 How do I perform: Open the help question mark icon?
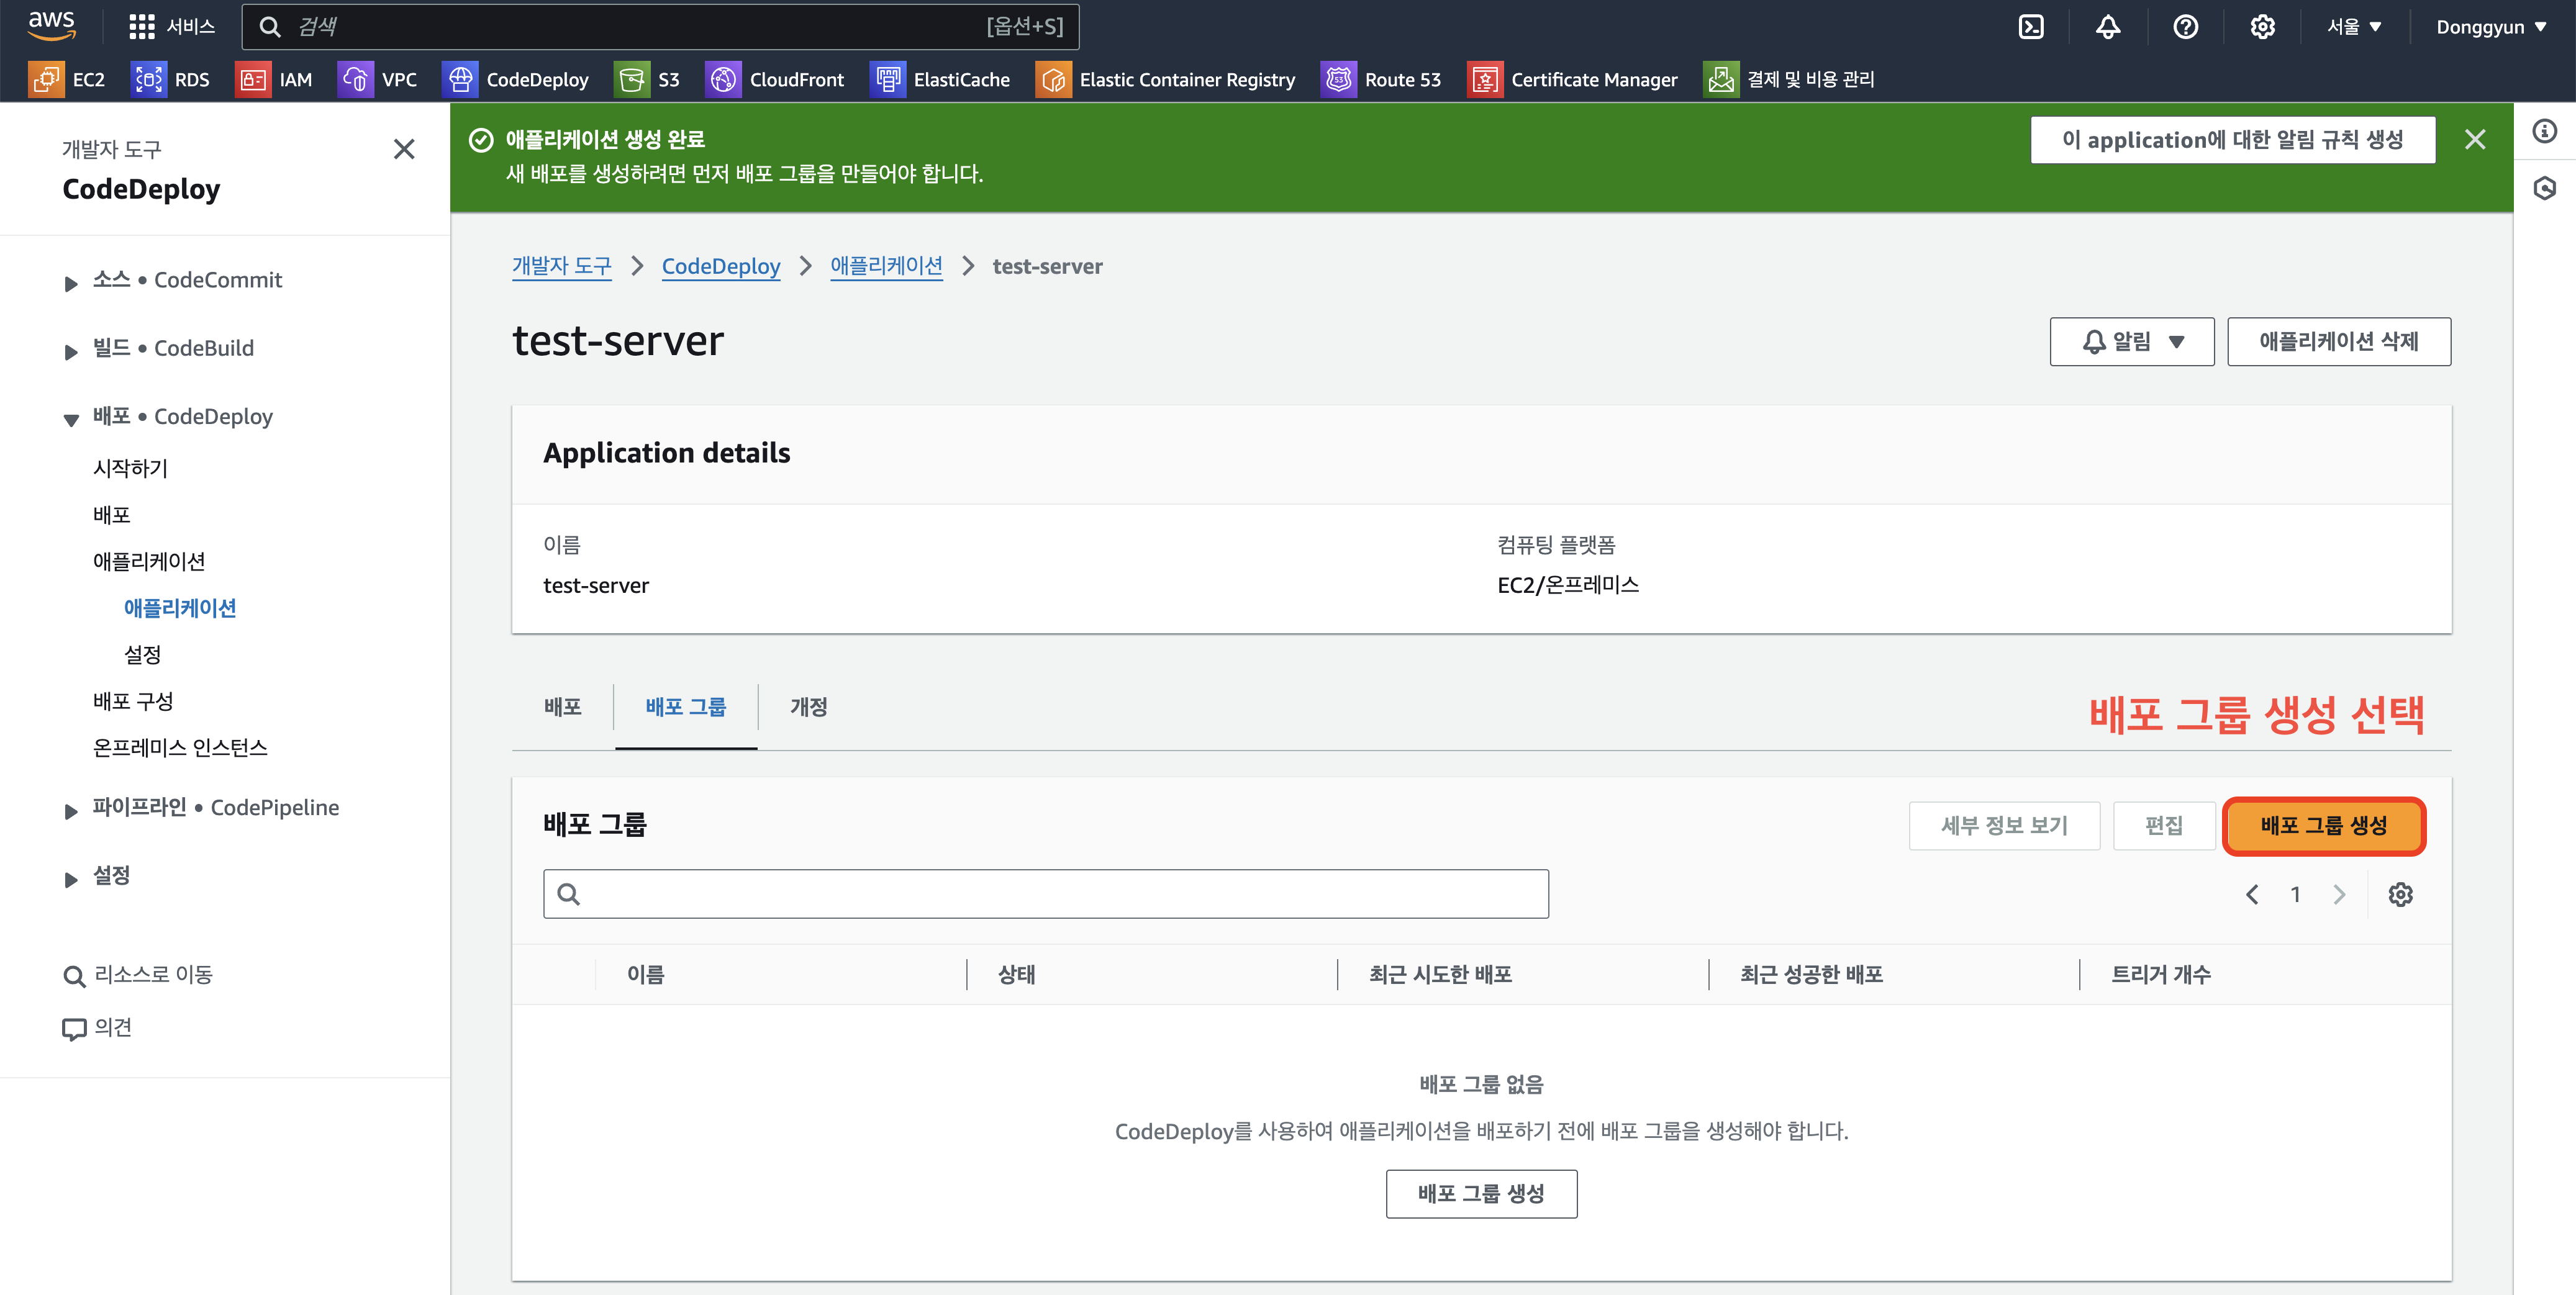click(2185, 27)
